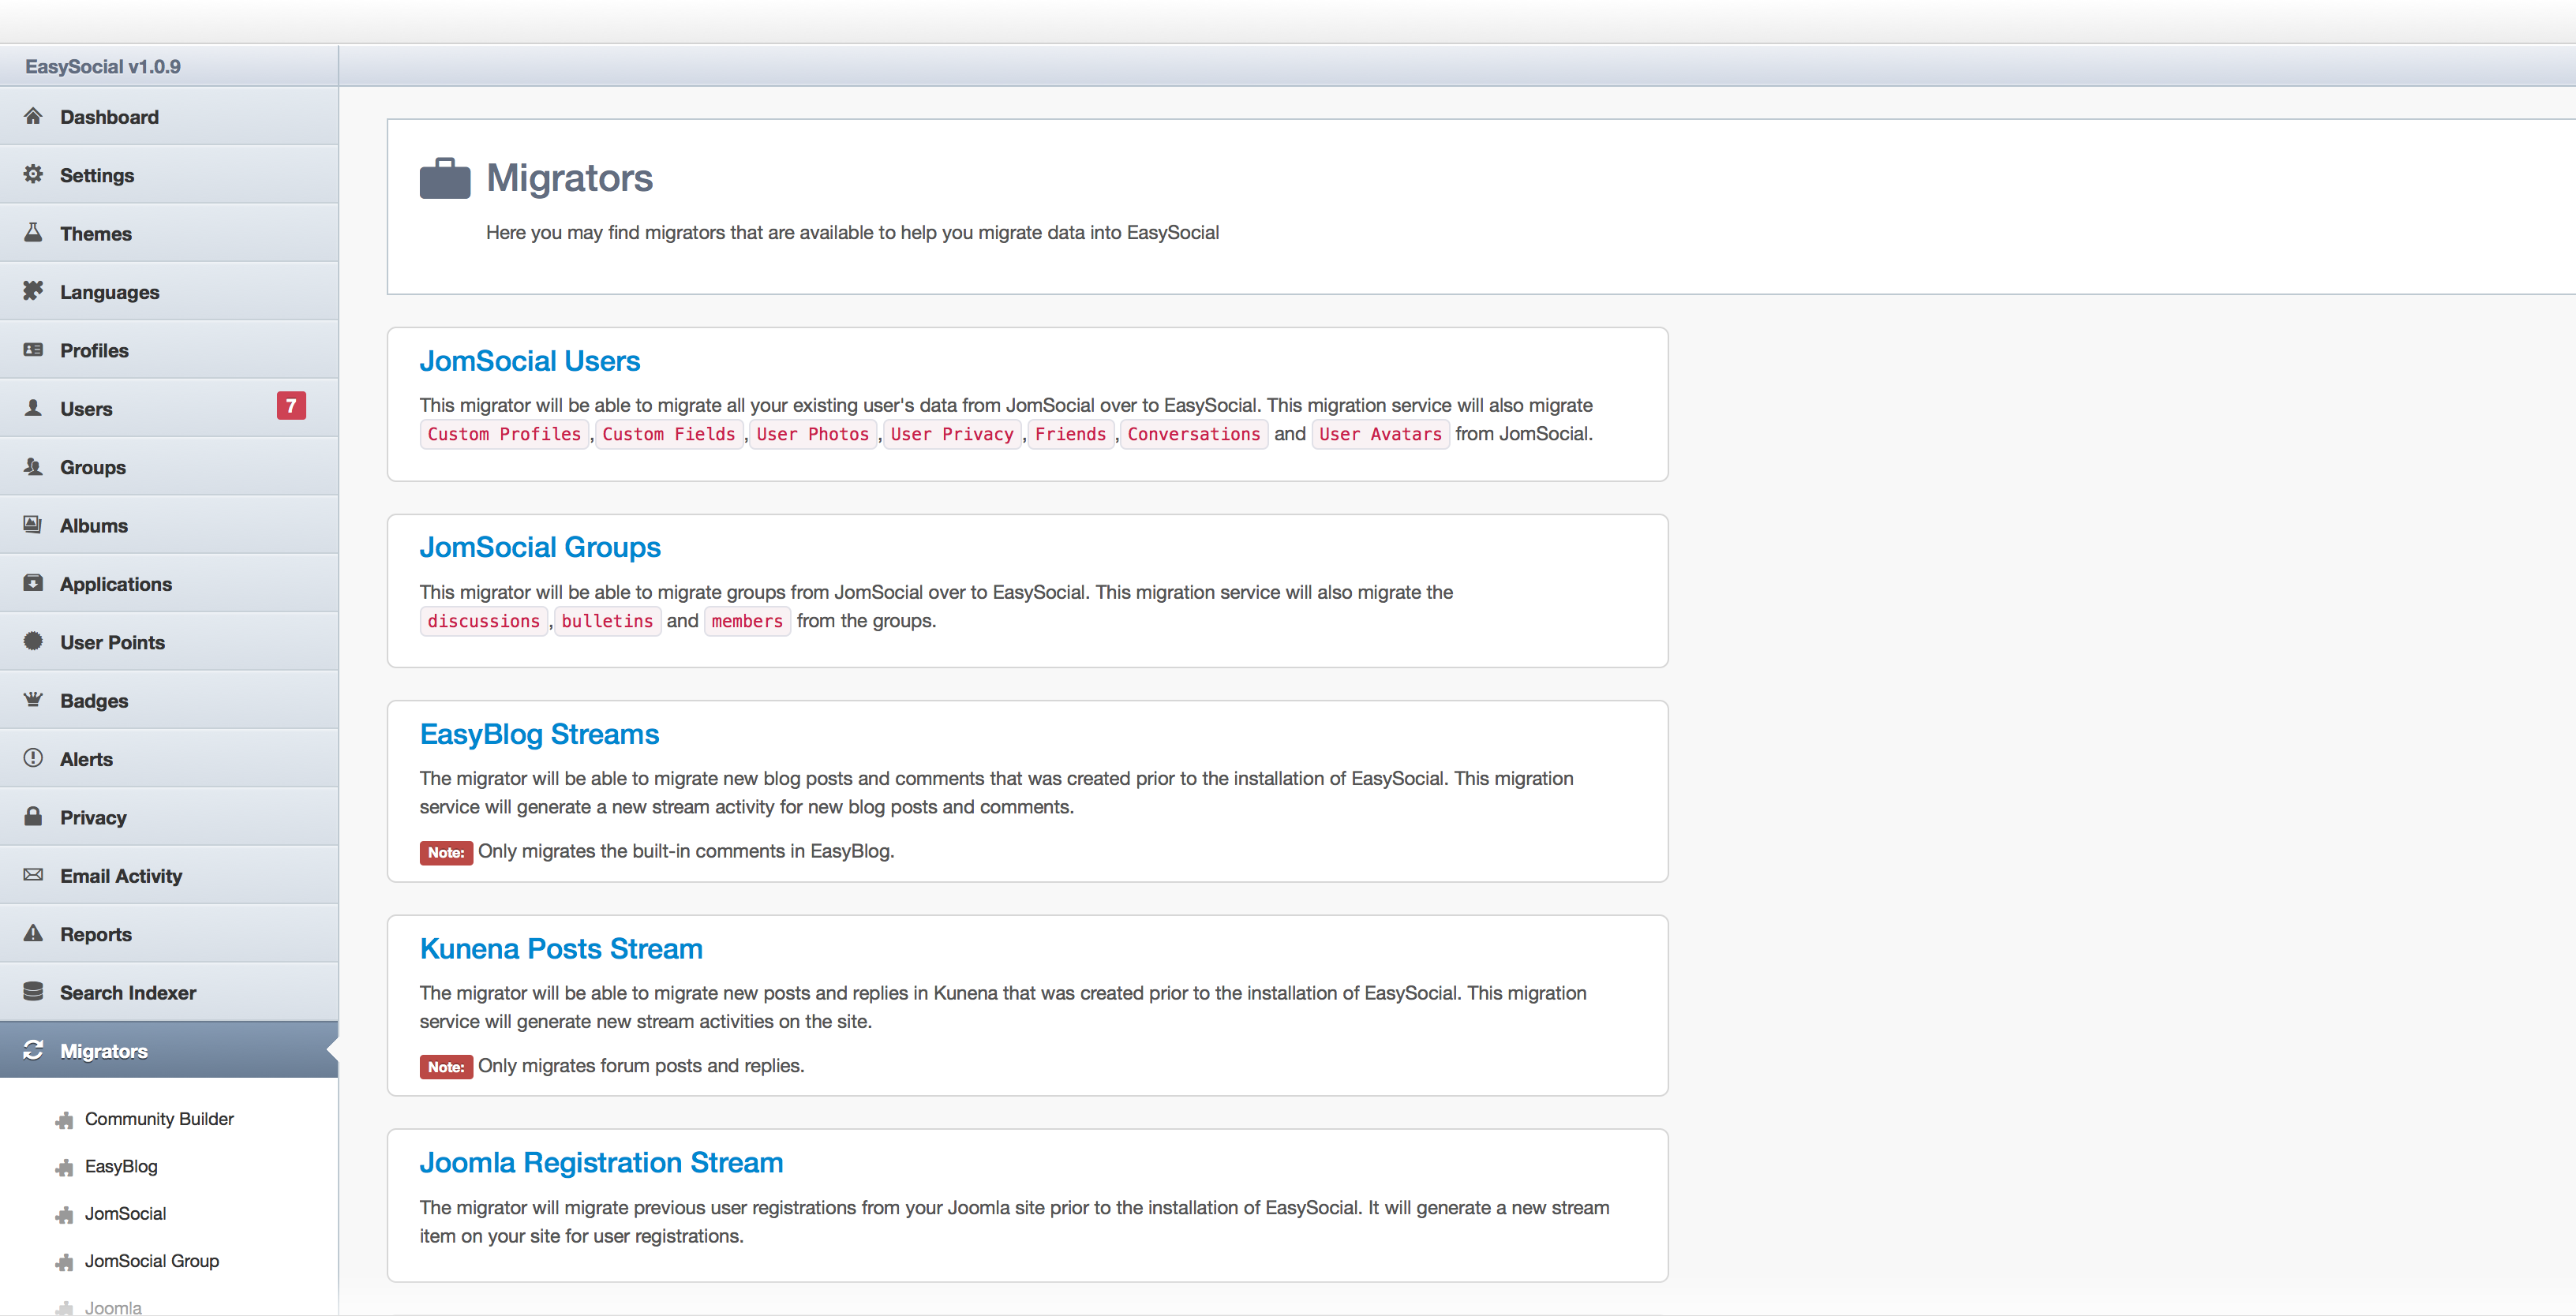
Task: Click the User Photos code tag
Action: [x=813, y=434]
